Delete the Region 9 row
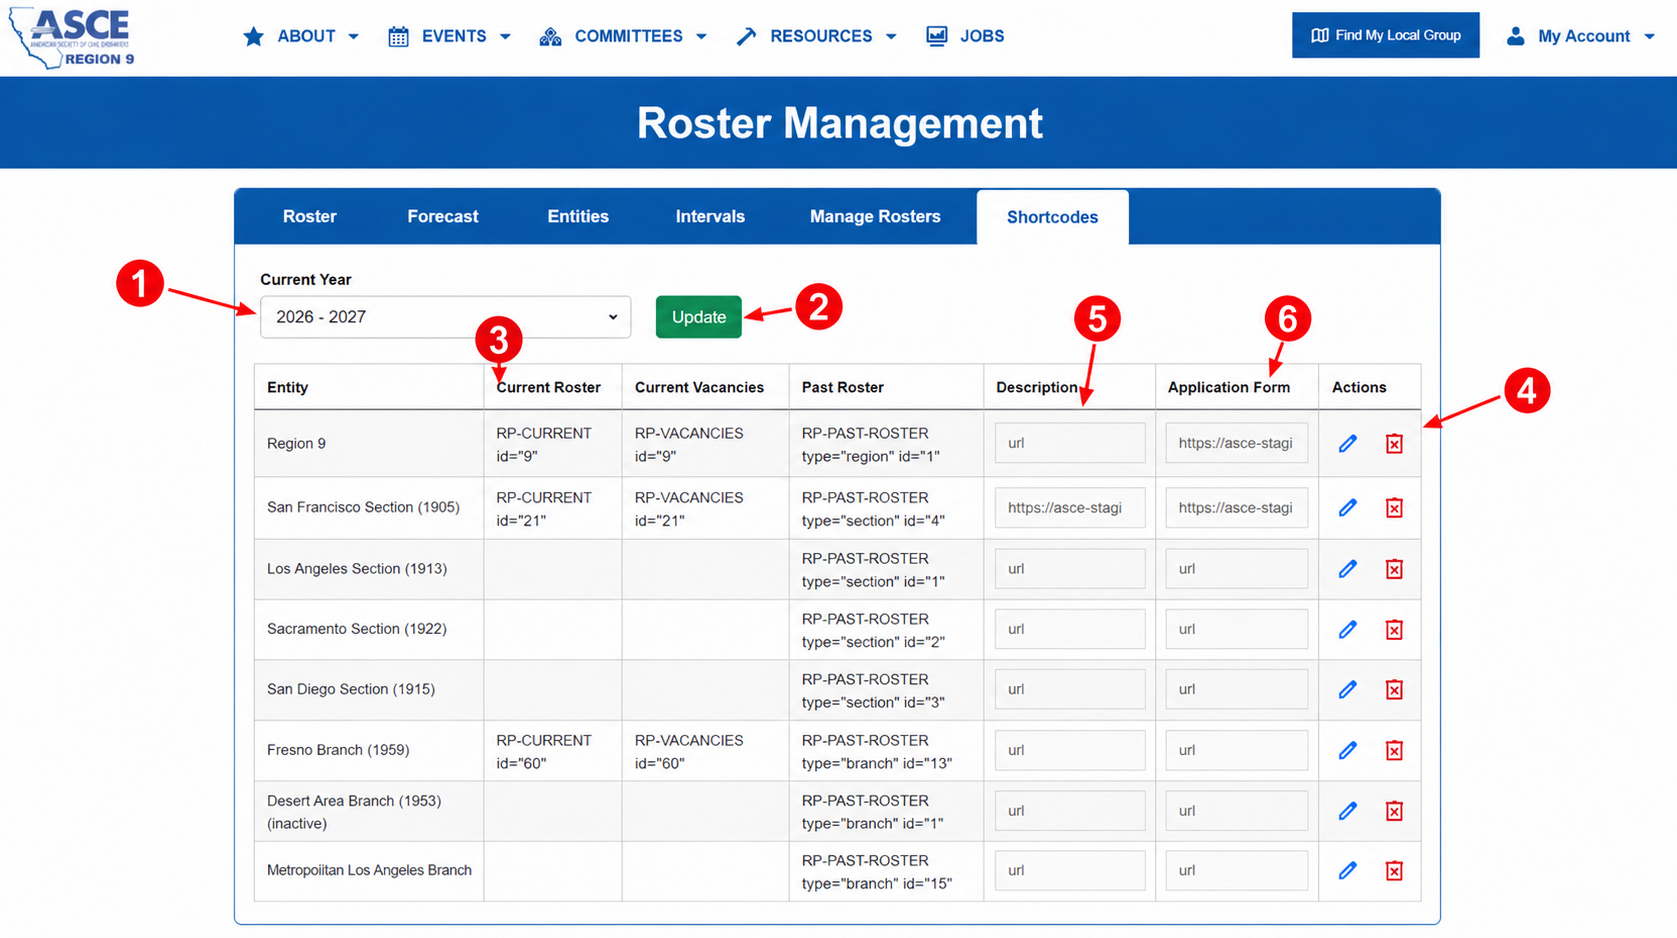Viewport: 1677px width, 938px height. [1394, 443]
